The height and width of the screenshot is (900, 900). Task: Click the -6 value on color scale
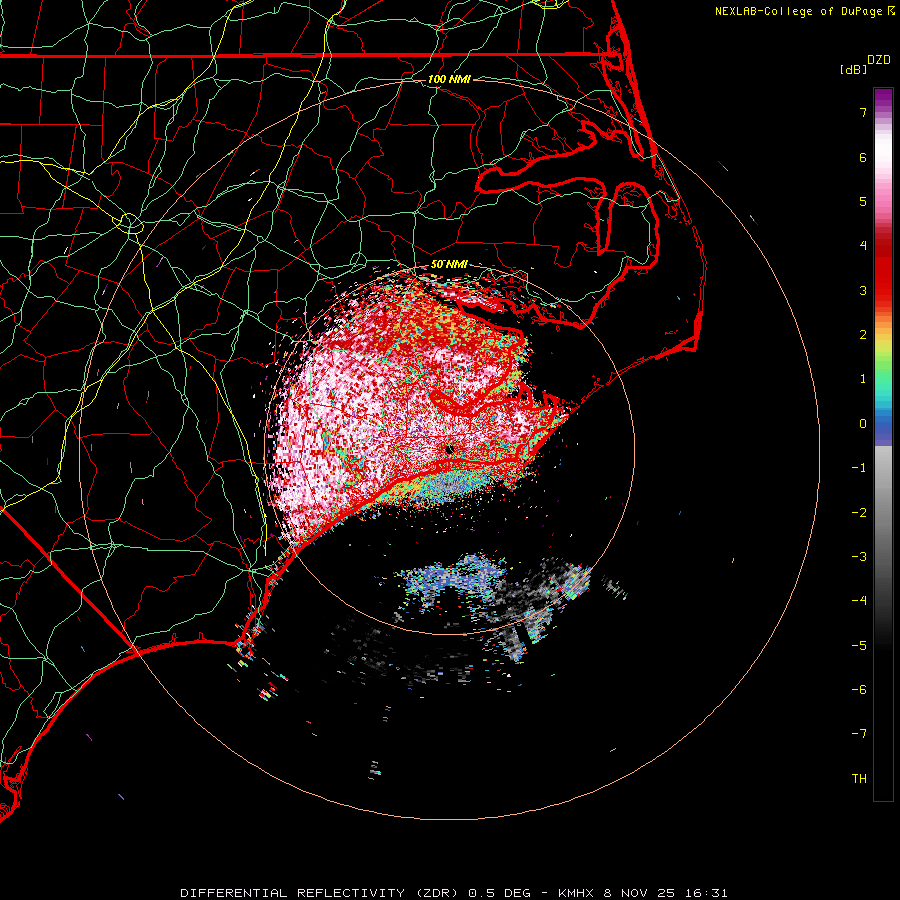coord(859,690)
